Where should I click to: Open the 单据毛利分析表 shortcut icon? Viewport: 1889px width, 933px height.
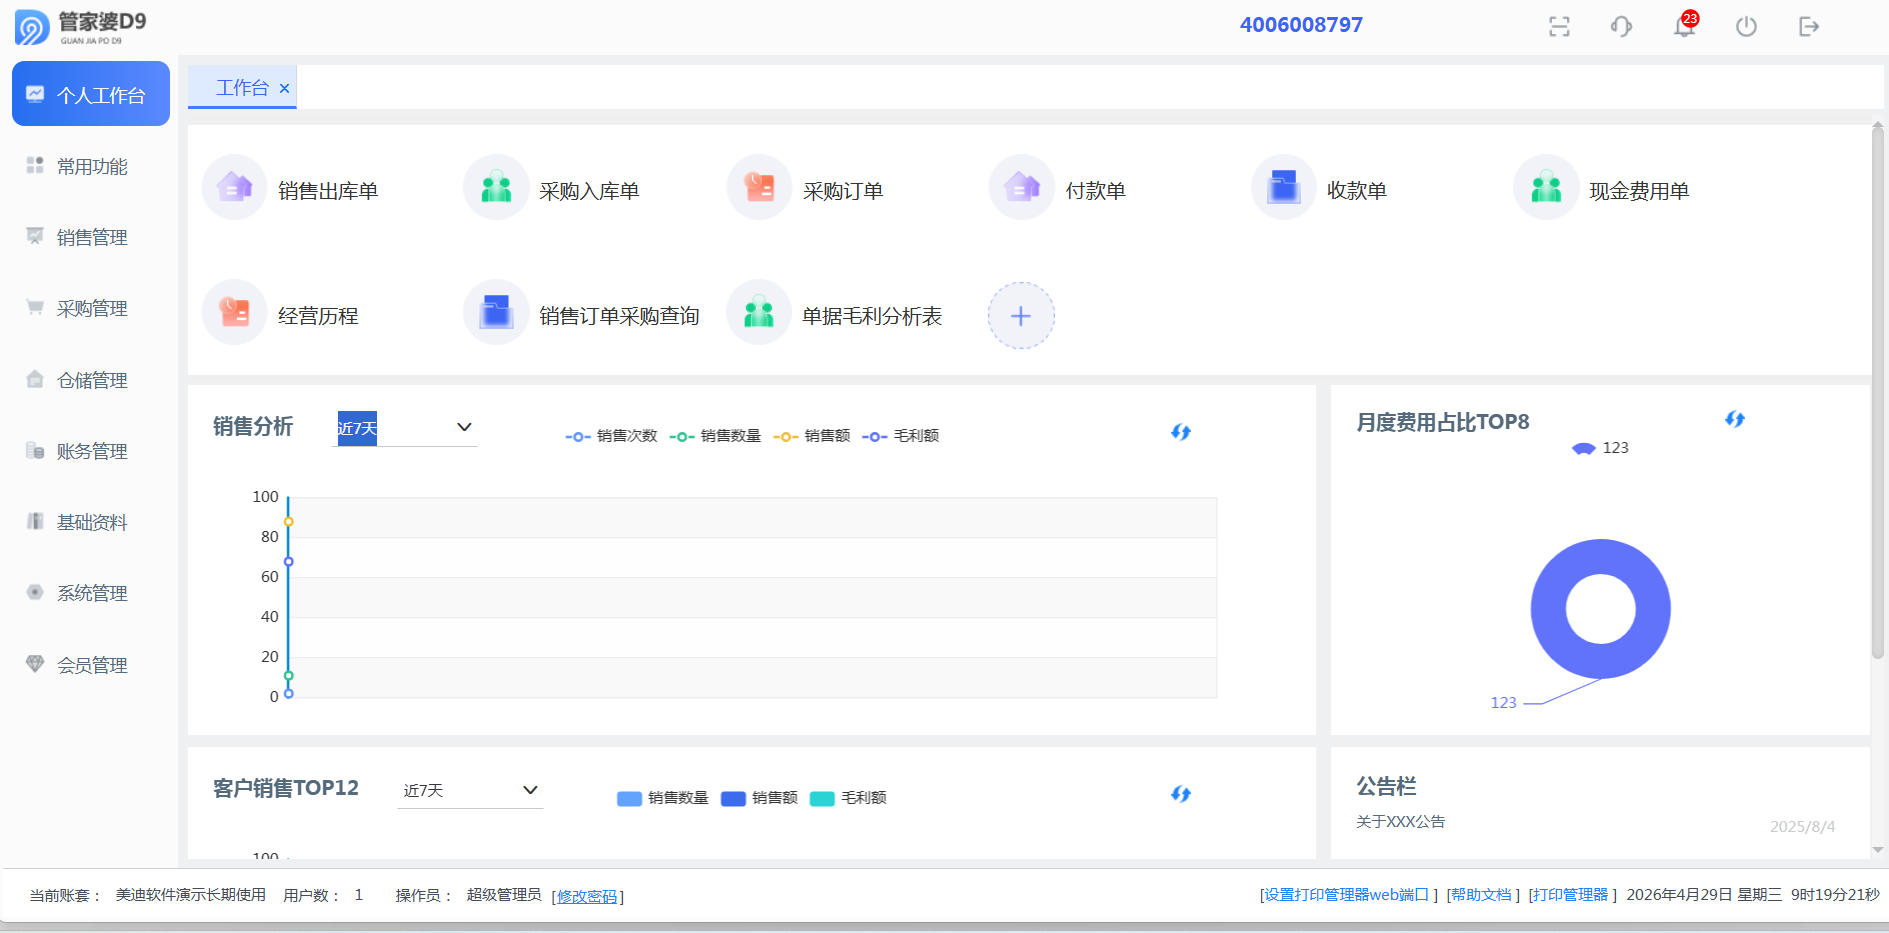pos(759,312)
